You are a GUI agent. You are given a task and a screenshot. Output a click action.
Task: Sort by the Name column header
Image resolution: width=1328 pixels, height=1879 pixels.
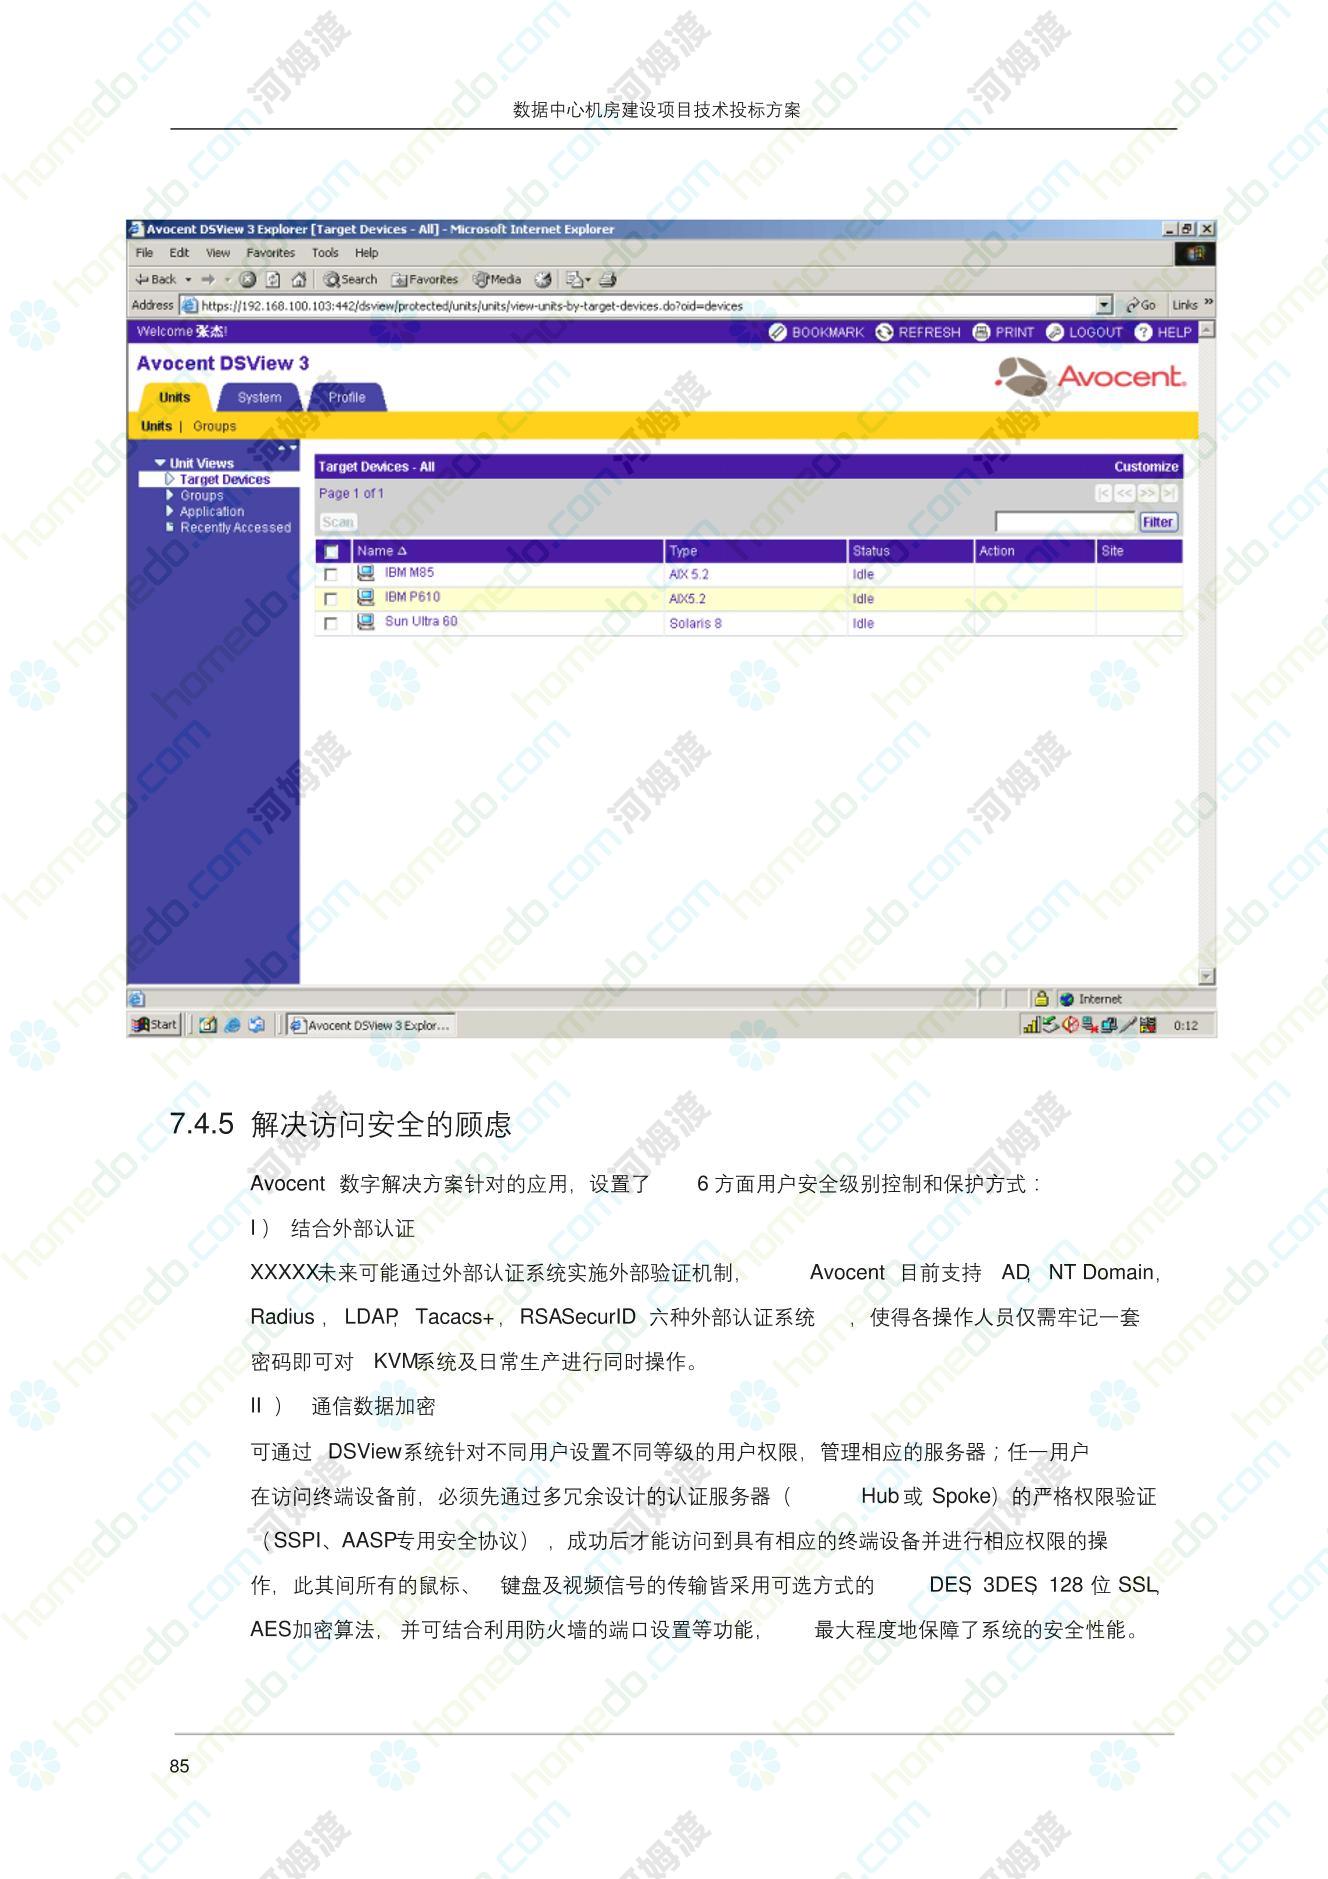[382, 551]
